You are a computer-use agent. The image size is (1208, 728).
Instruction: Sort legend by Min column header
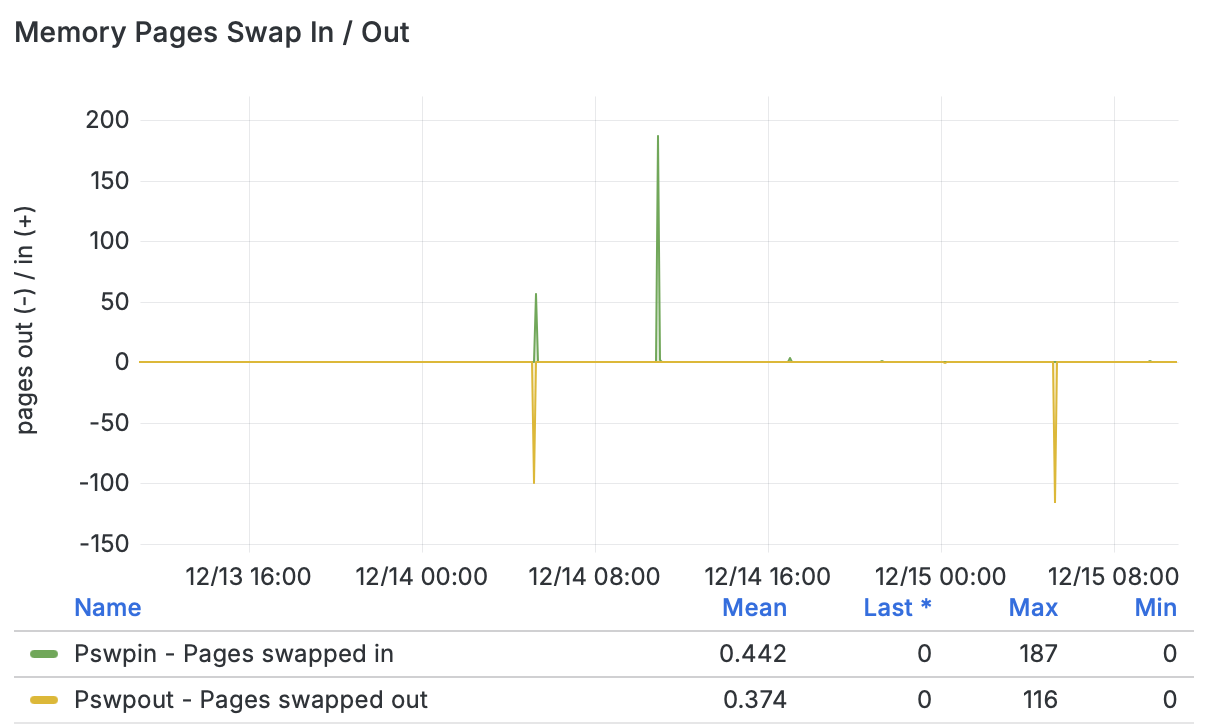[1155, 608]
